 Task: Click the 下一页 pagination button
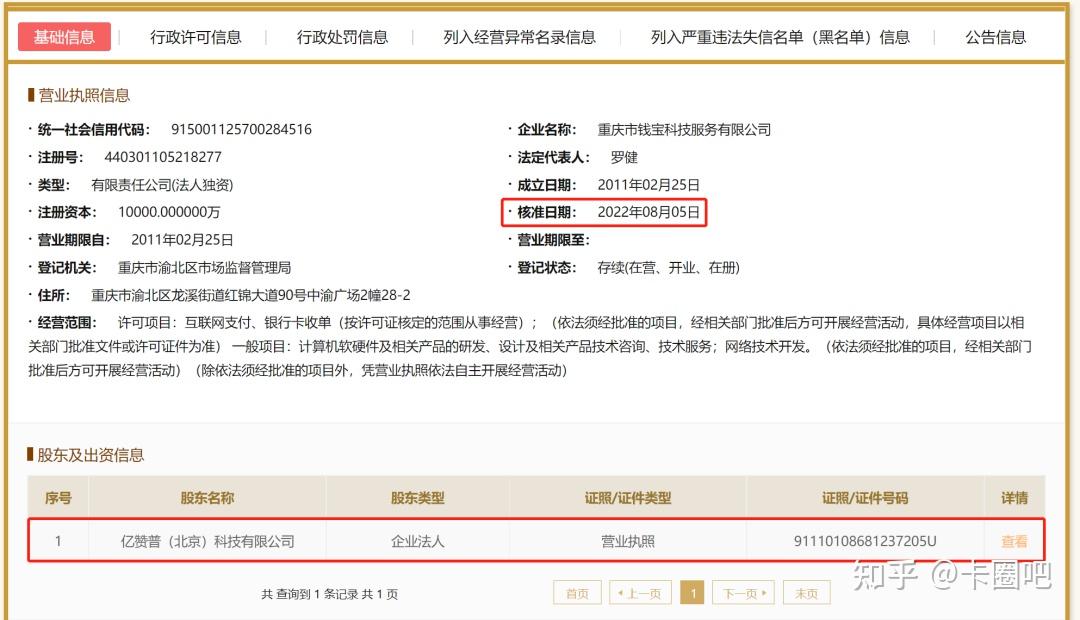pos(743,593)
